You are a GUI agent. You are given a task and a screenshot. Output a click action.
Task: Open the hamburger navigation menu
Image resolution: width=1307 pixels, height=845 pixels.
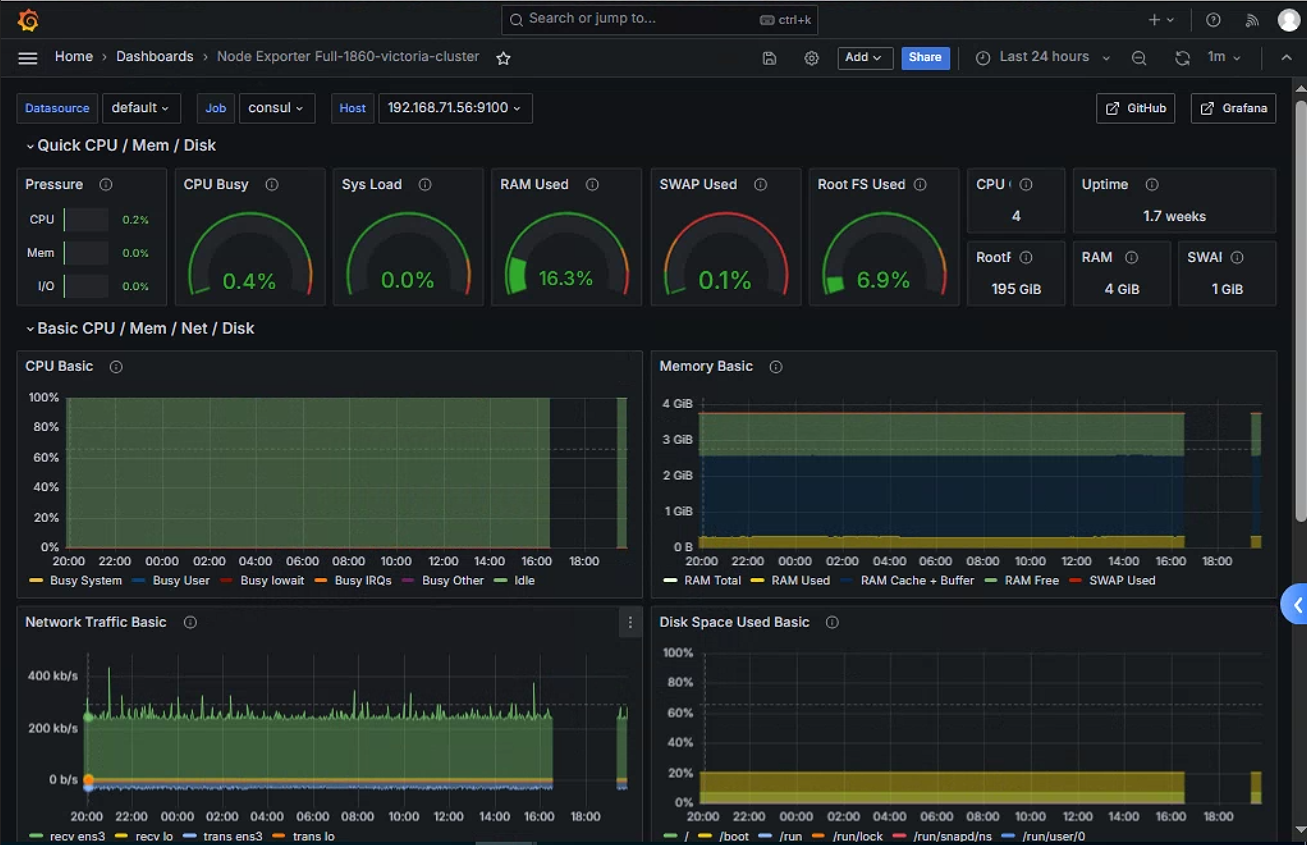pos(28,58)
